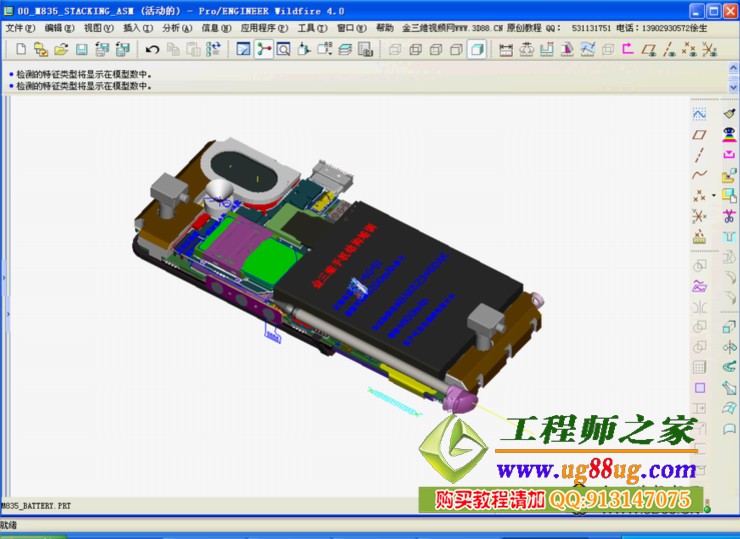
Task: Select the Datum Axis creation tool
Action: pyautogui.click(x=699, y=154)
